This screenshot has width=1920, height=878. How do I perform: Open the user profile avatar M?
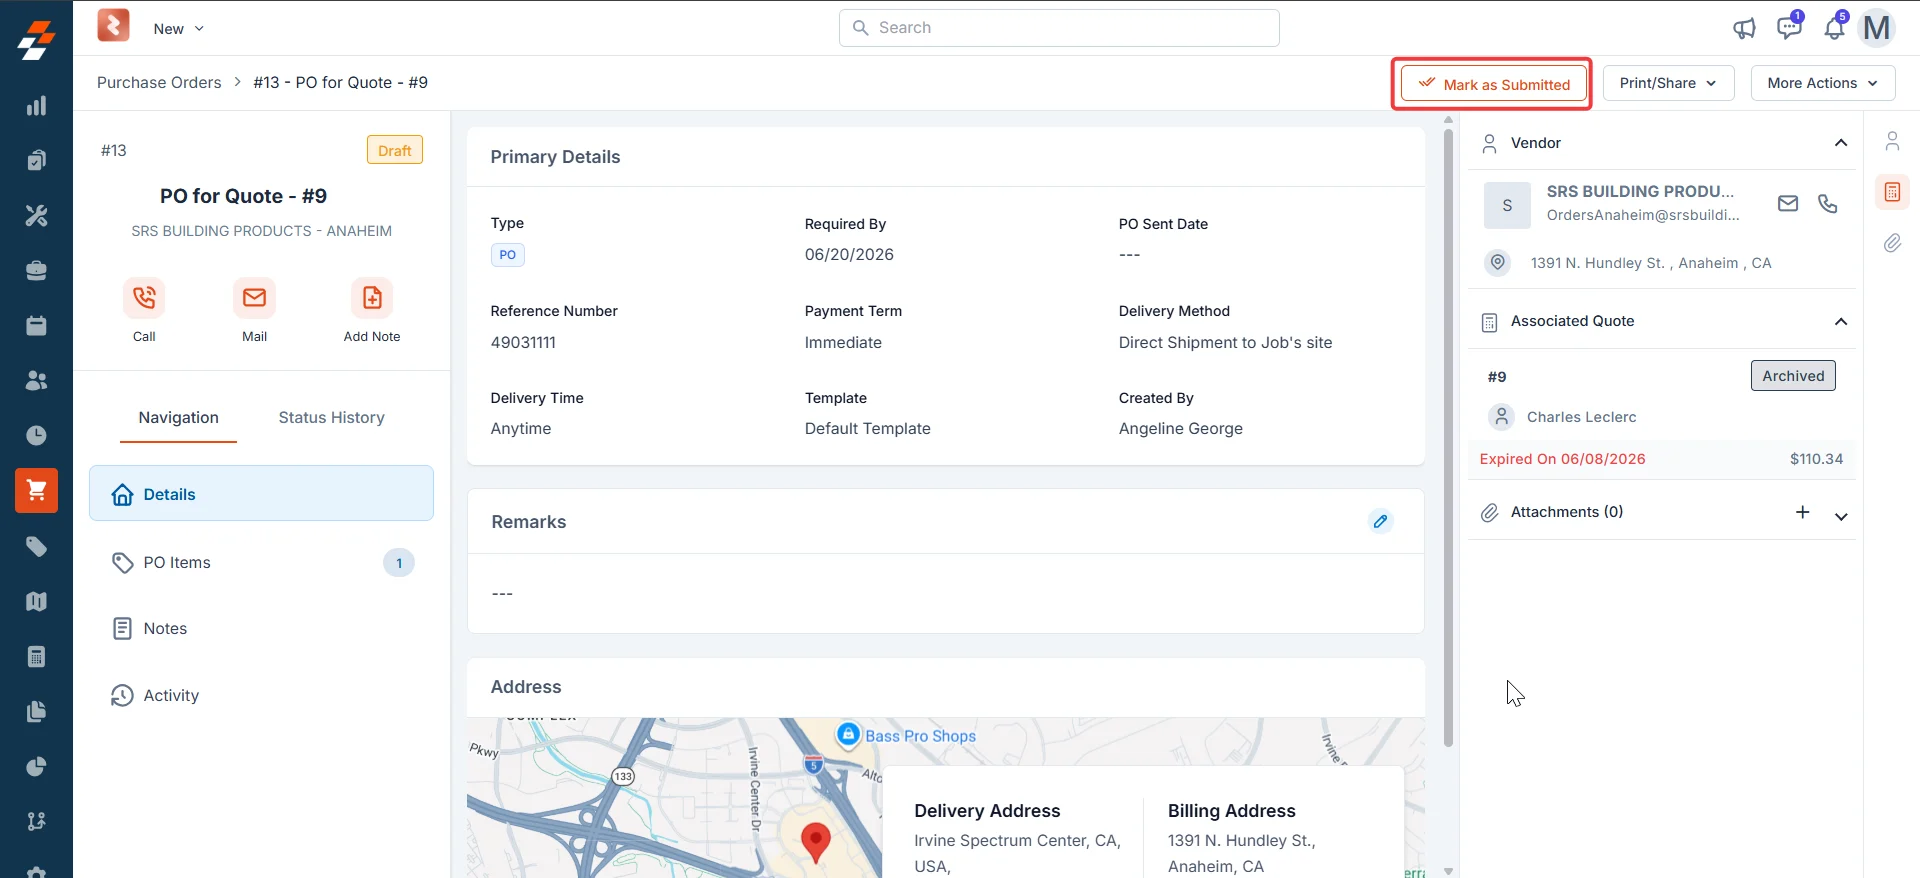tap(1877, 28)
